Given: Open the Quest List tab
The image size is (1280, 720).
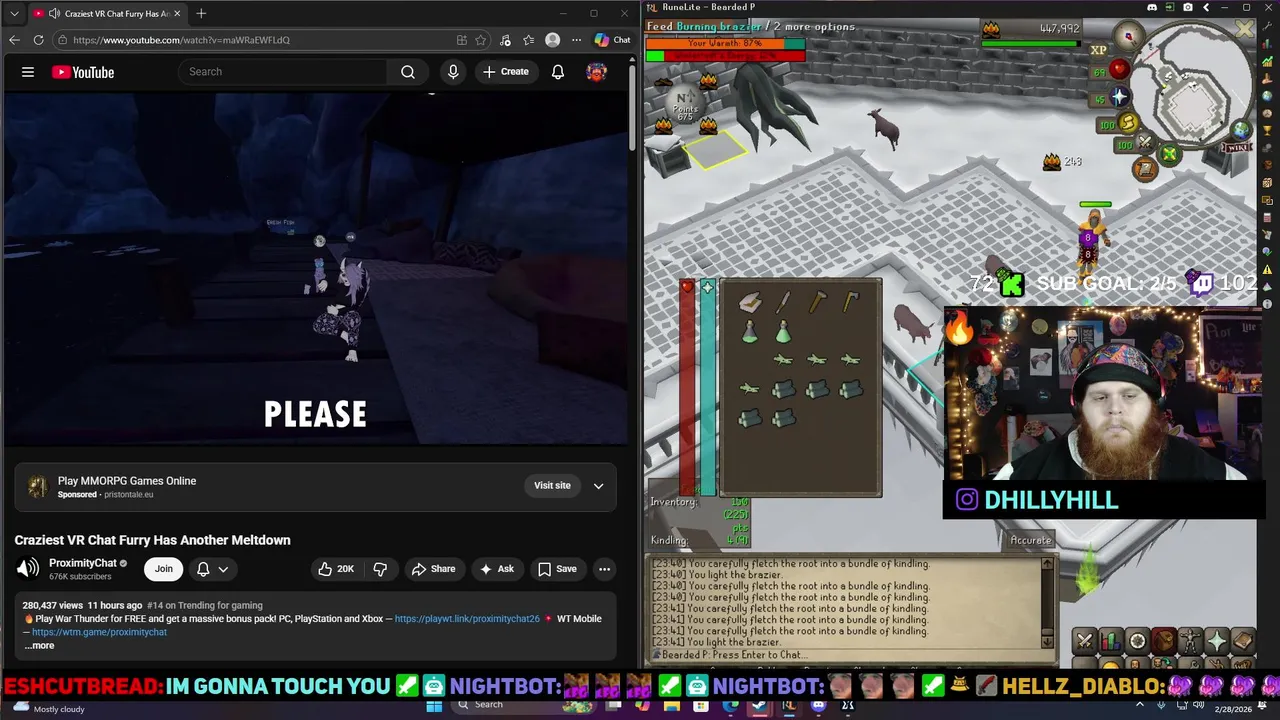Looking at the screenshot, I should (x=1137, y=641).
